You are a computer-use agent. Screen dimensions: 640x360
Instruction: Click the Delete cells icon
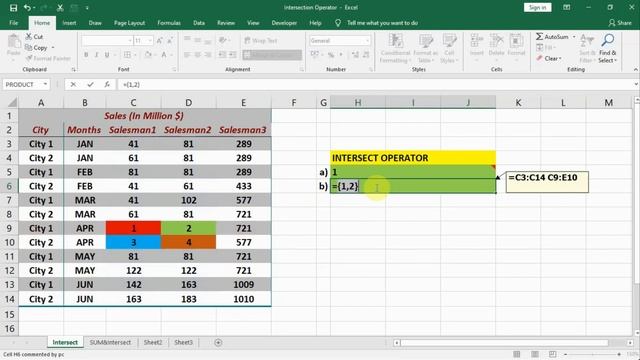496,41
